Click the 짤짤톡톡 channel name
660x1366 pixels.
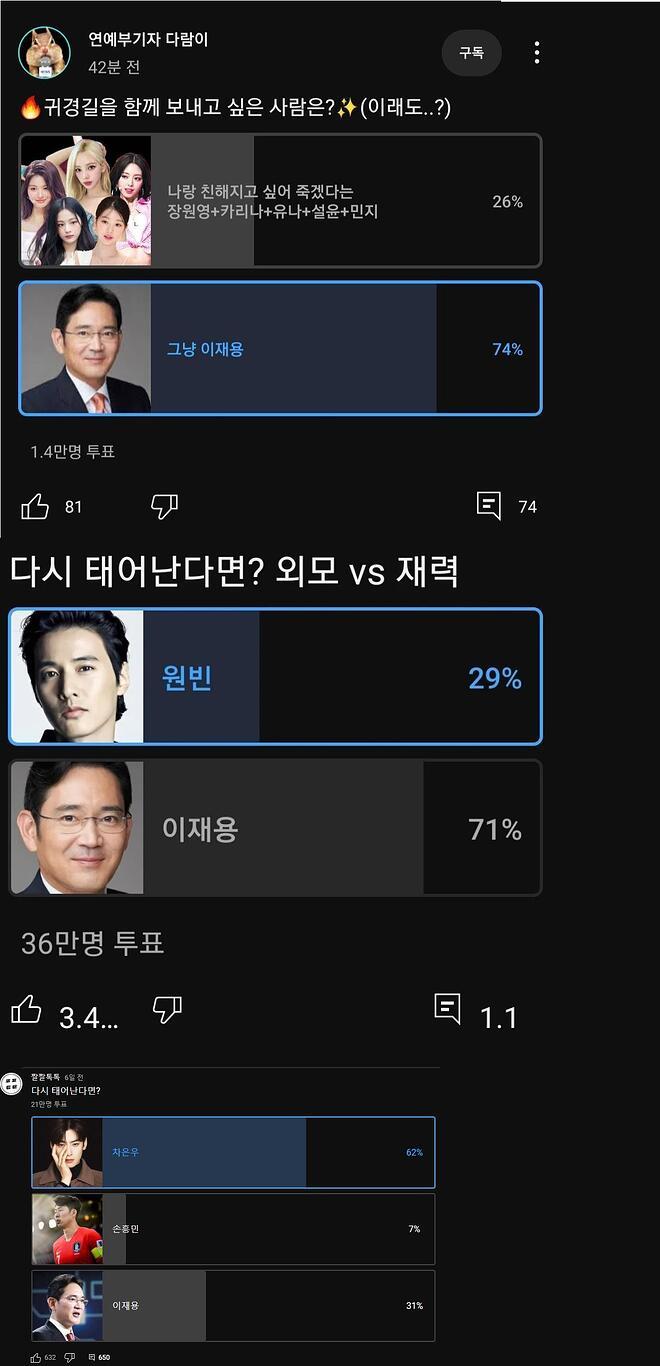(46, 1077)
